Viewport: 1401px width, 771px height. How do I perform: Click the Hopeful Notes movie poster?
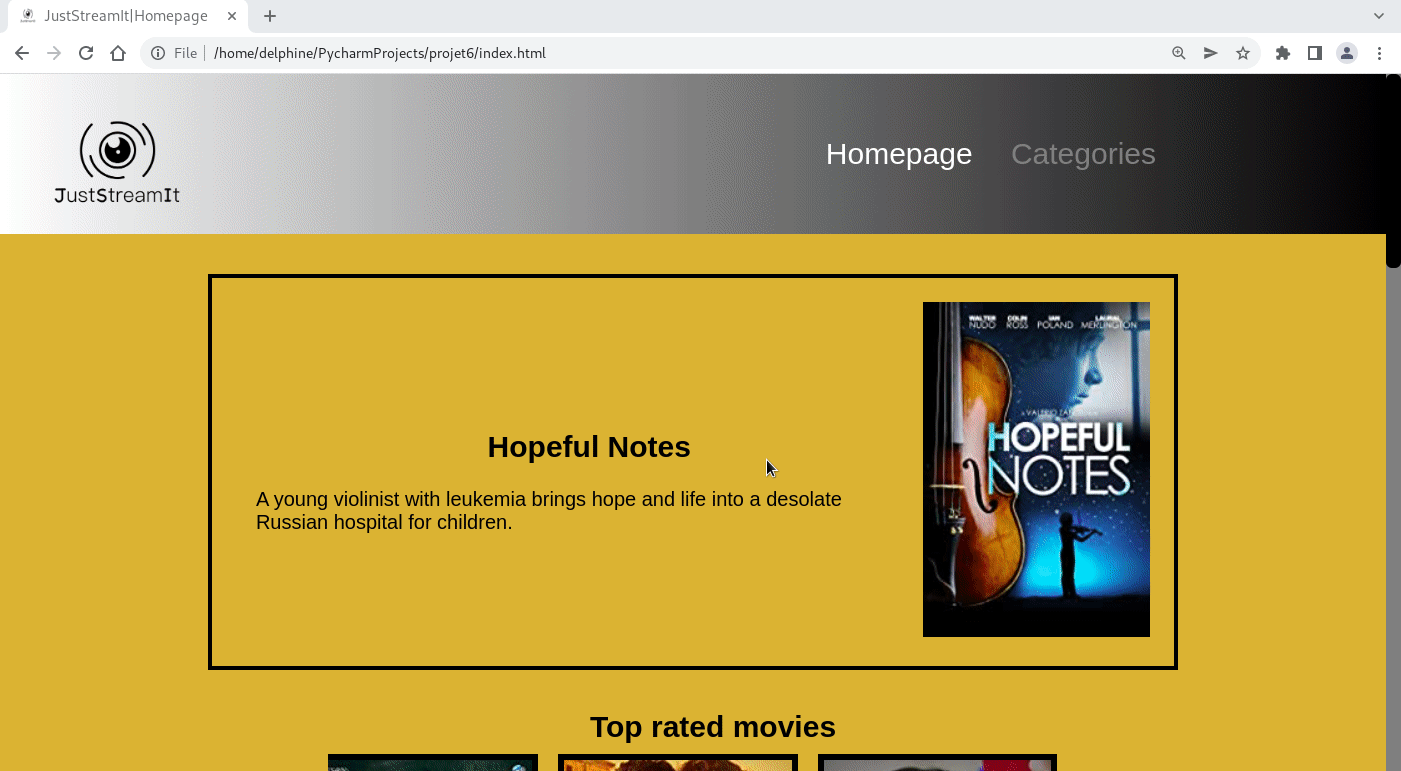pyautogui.click(x=1036, y=469)
